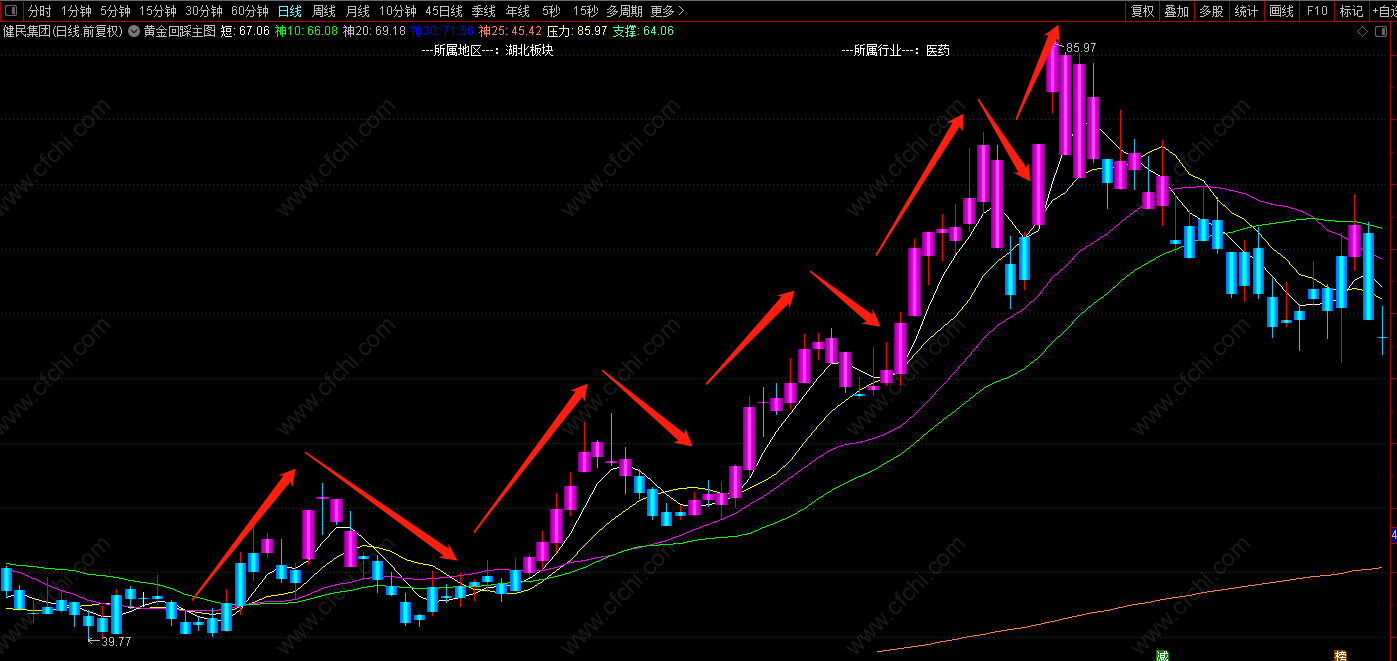Switch to 分时 intraday view
The height and width of the screenshot is (661, 1397).
tap(39, 11)
